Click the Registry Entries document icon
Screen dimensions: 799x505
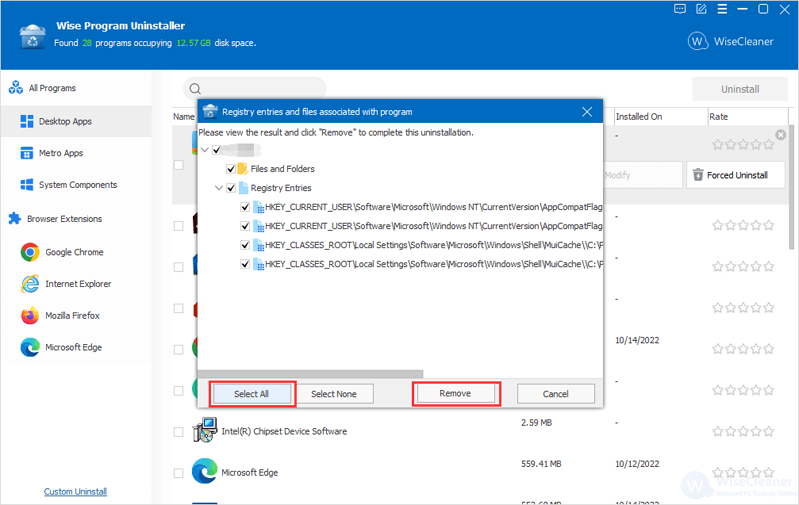(x=243, y=188)
